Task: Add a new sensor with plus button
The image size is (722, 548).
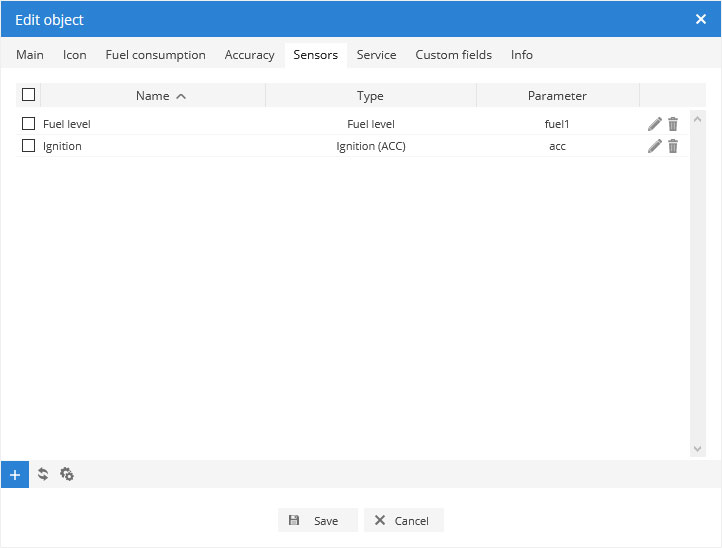Action: (x=15, y=474)
